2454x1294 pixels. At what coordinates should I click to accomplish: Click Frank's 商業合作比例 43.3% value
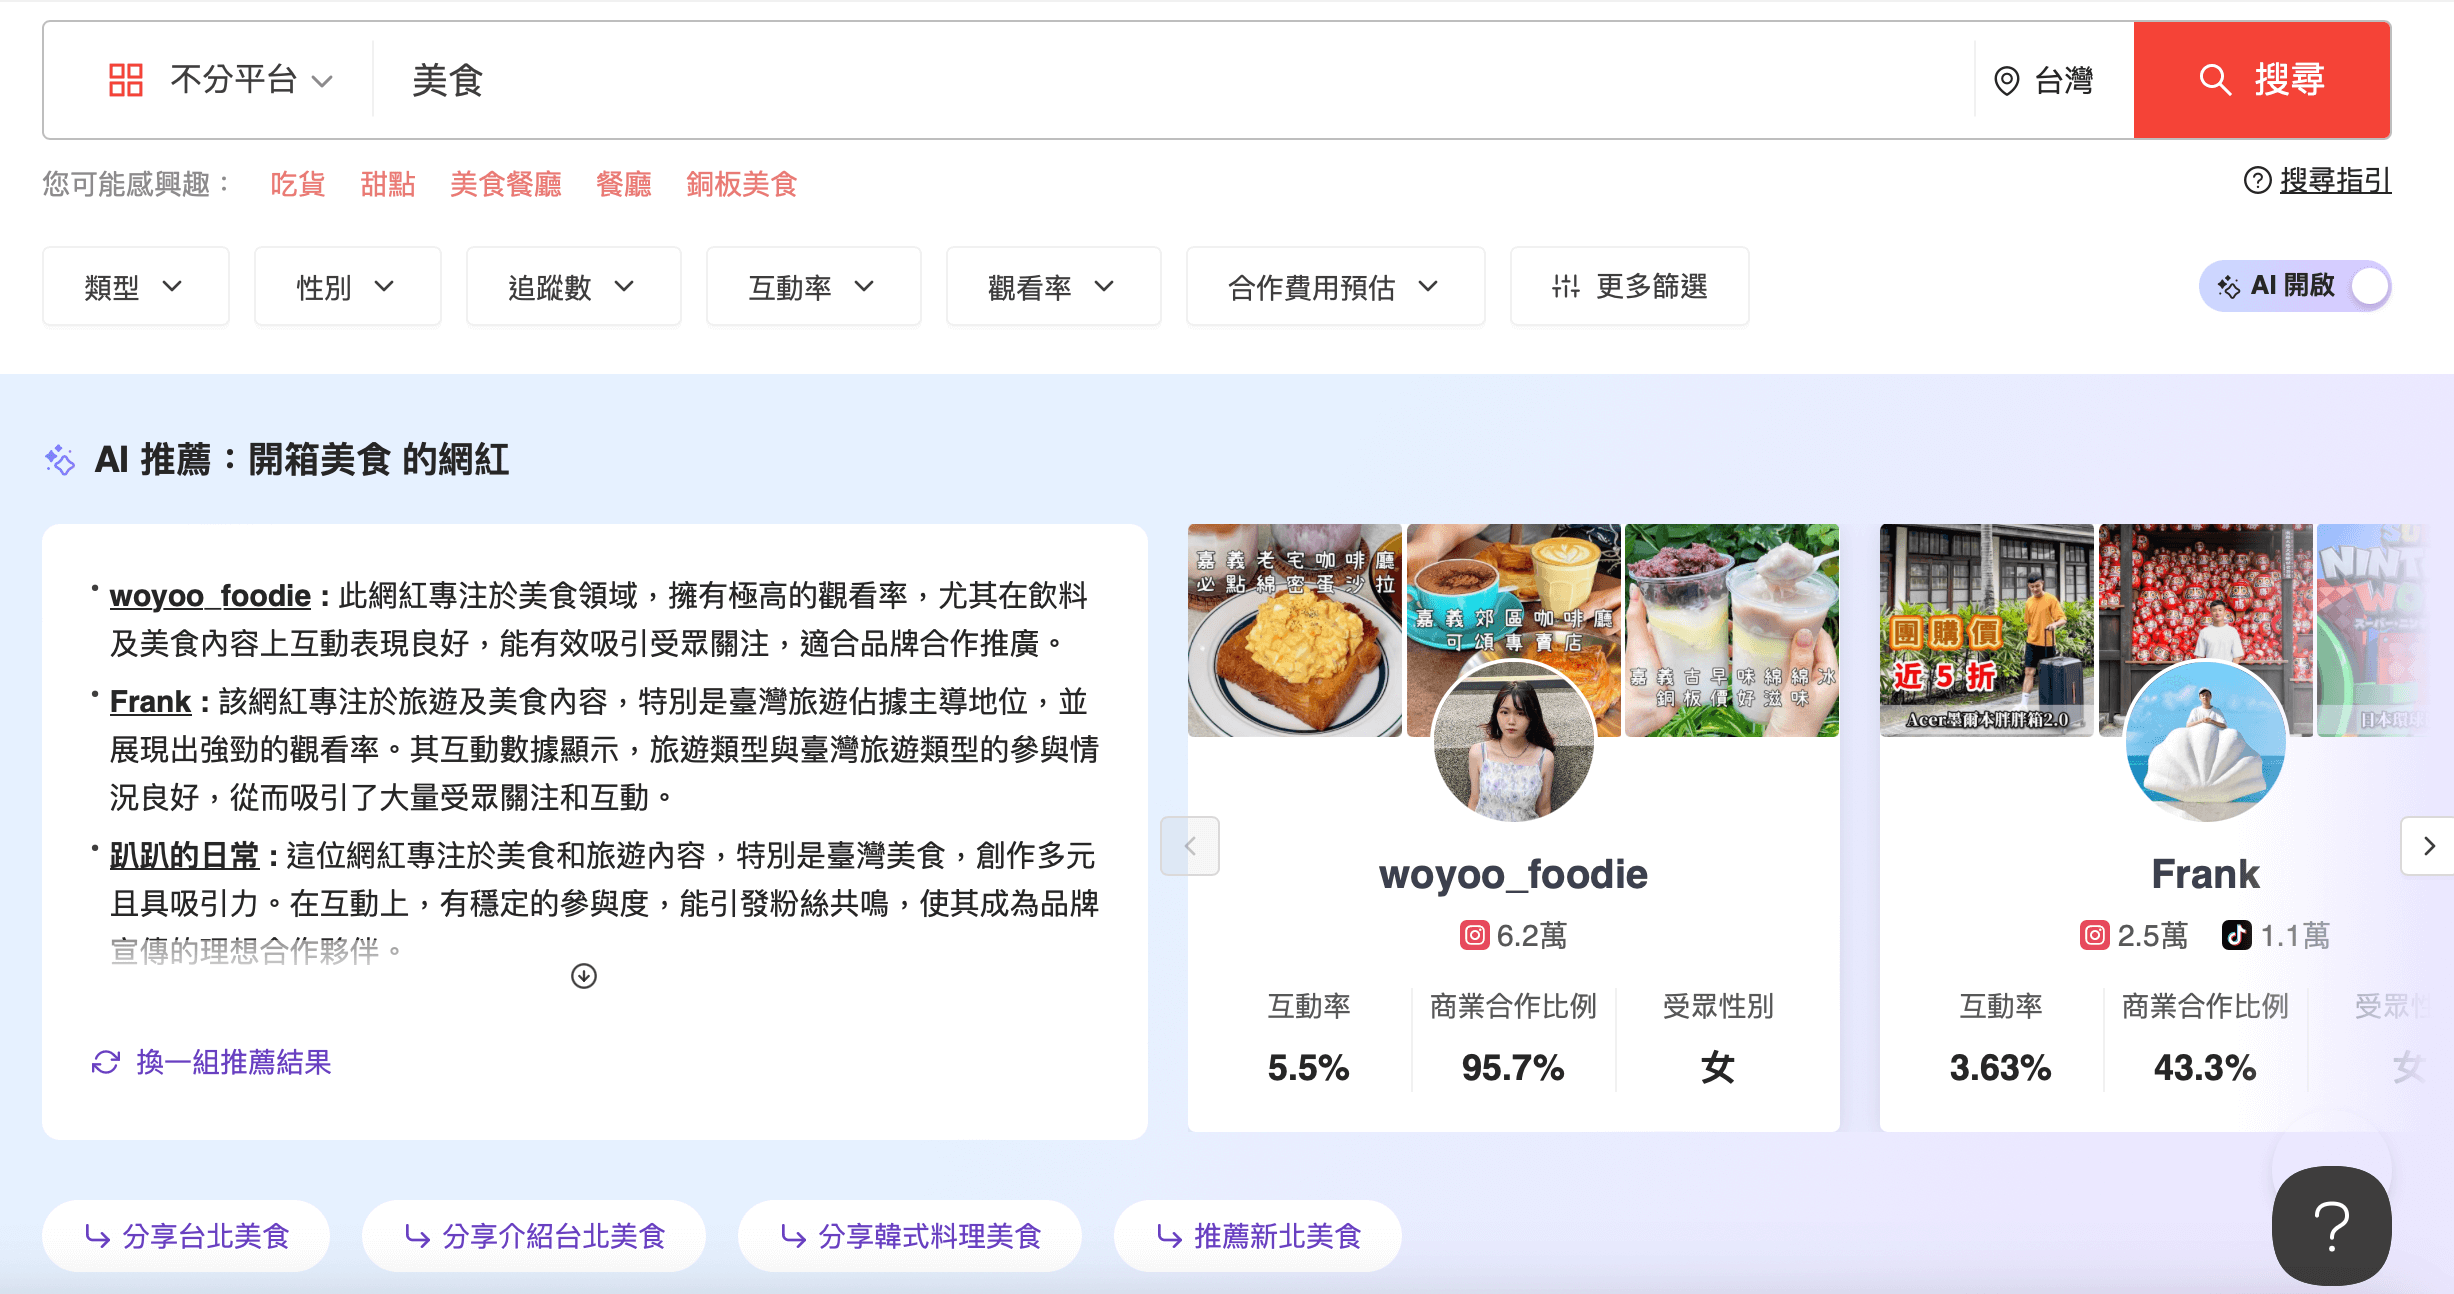2205,1068
